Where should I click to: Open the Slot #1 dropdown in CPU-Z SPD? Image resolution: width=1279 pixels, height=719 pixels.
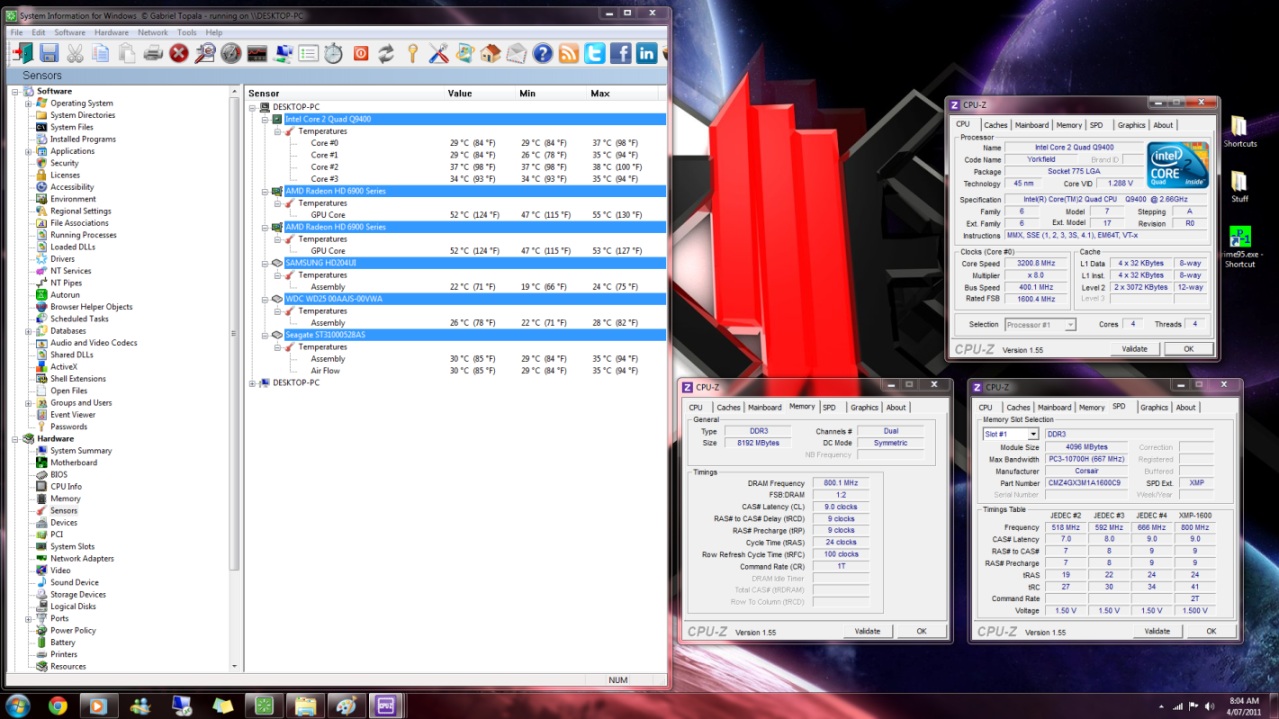click(1033, 435)
